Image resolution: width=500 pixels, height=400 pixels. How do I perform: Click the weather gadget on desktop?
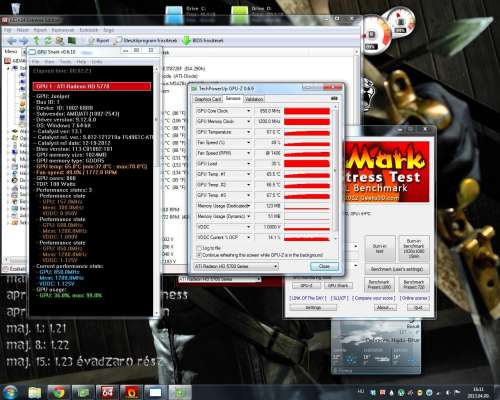pyautogui.click(x=376, y=347)
